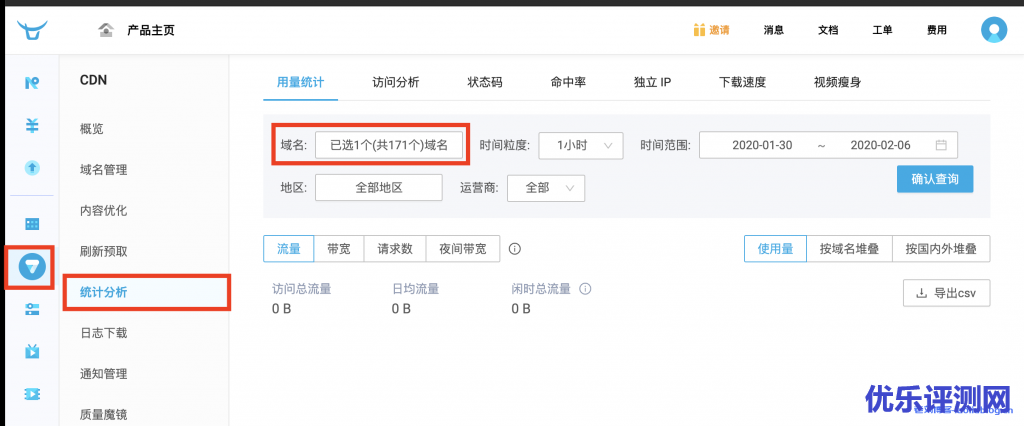Open the server settings sidebar icon

click(x=32, y=309)
